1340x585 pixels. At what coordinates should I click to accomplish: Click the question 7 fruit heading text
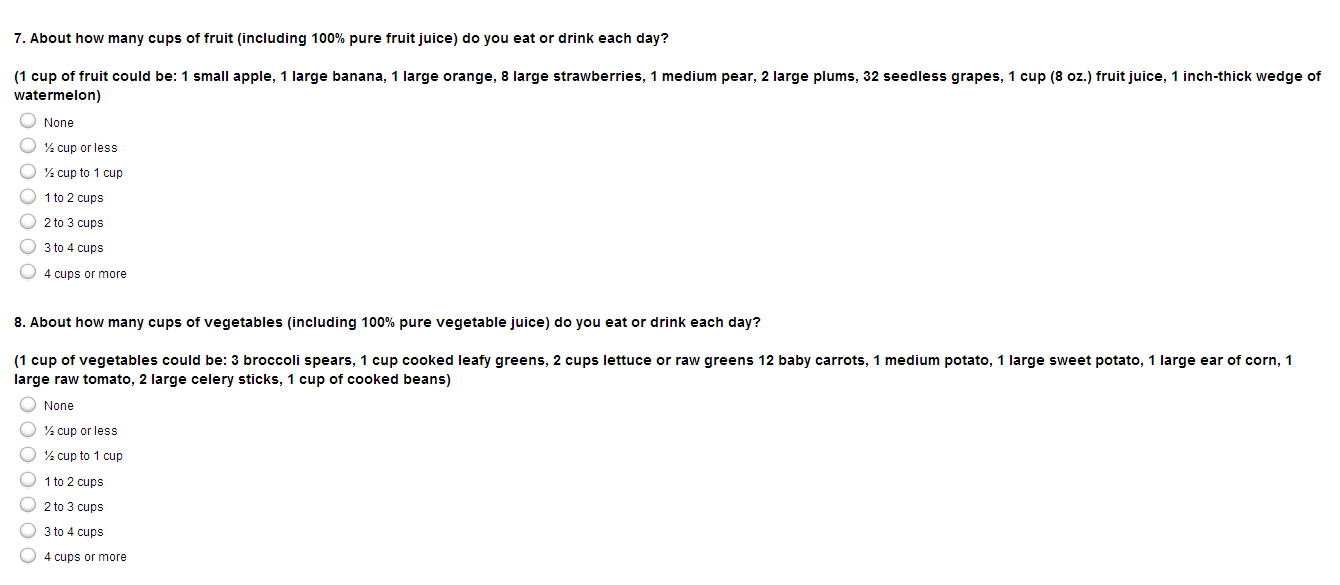coord(341,39)
